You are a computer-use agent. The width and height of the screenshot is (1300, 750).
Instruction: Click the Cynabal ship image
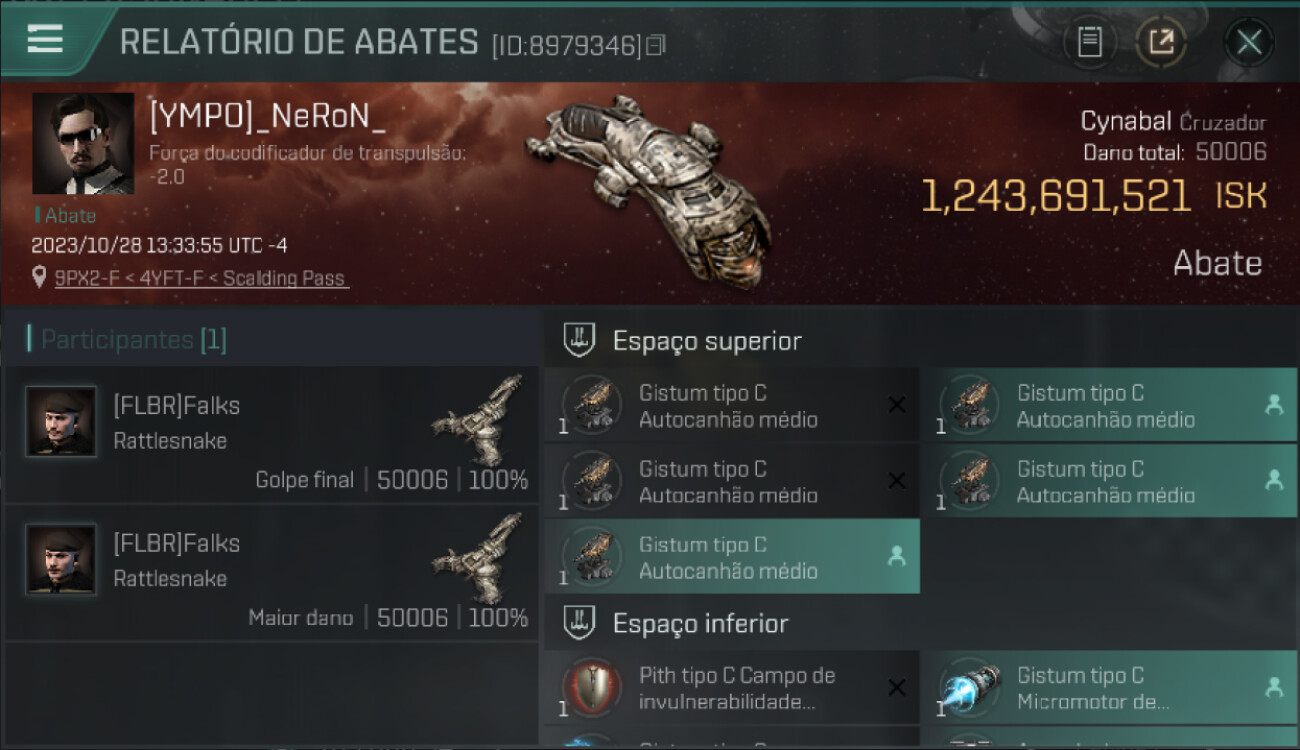(650, 190)
